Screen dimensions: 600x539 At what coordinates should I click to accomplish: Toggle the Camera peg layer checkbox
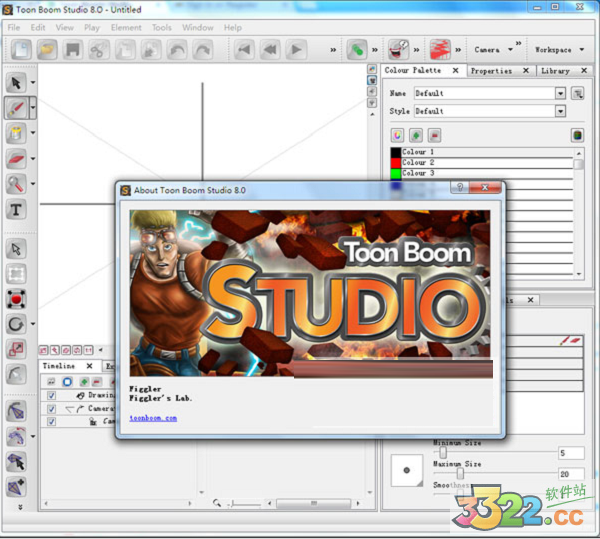(51, 409)
